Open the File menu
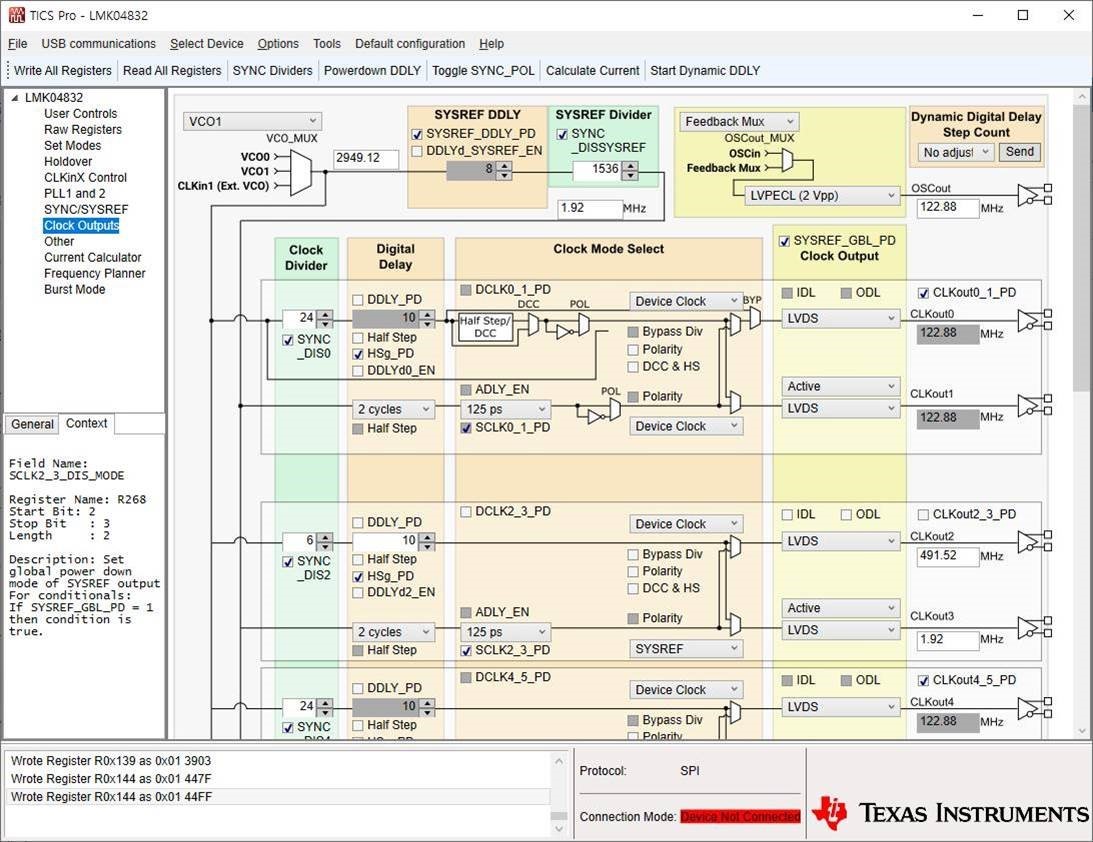Viewport: 1093px width, 842px height. coord(17,44)
